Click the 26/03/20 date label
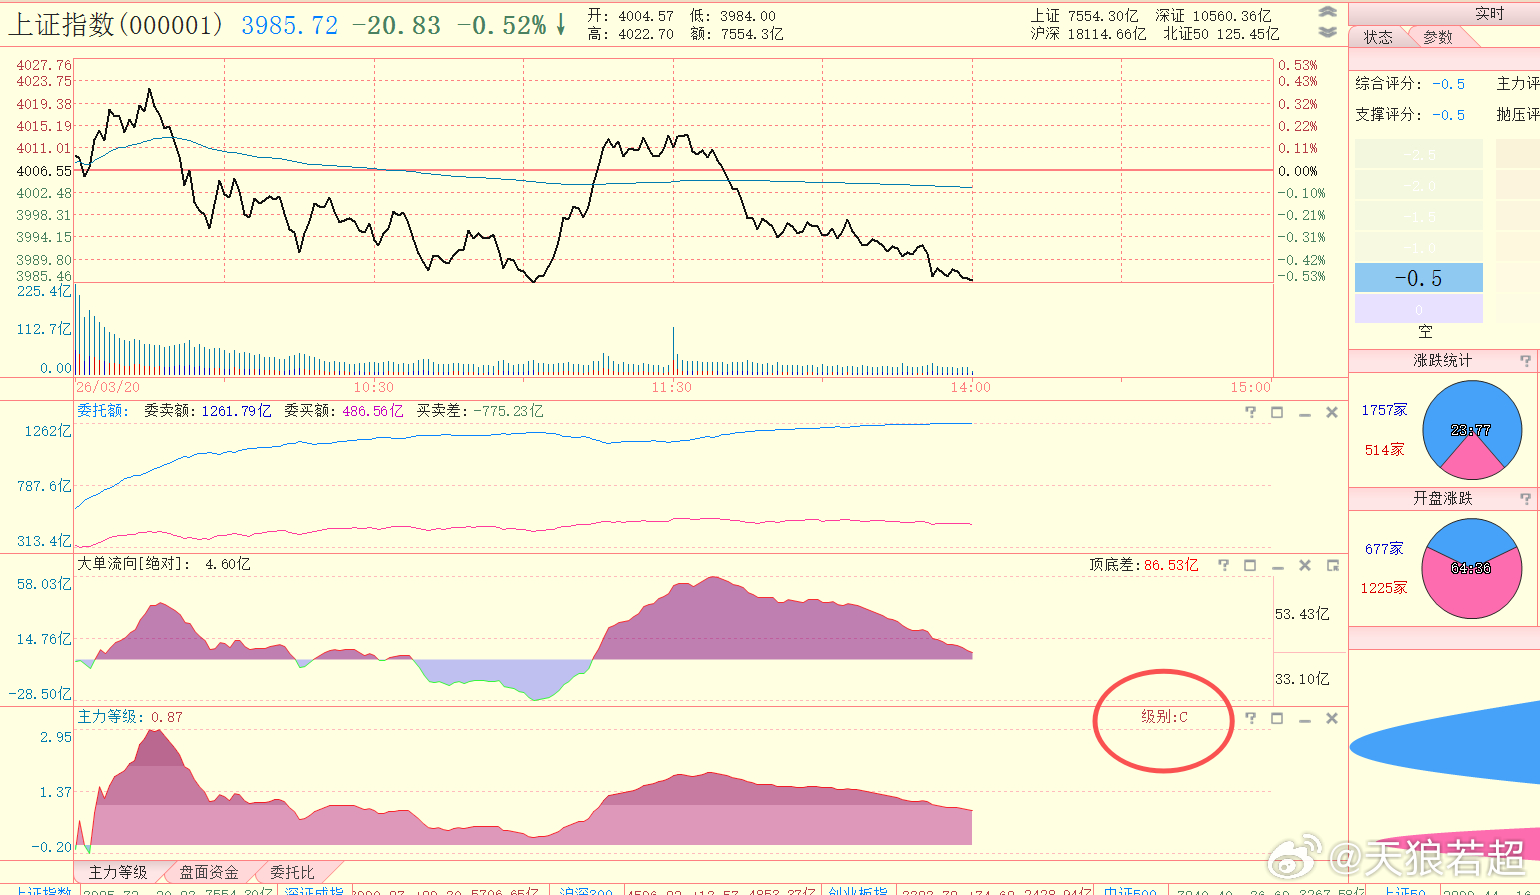This screenshot has height=895, width=1540. point(108,387)
